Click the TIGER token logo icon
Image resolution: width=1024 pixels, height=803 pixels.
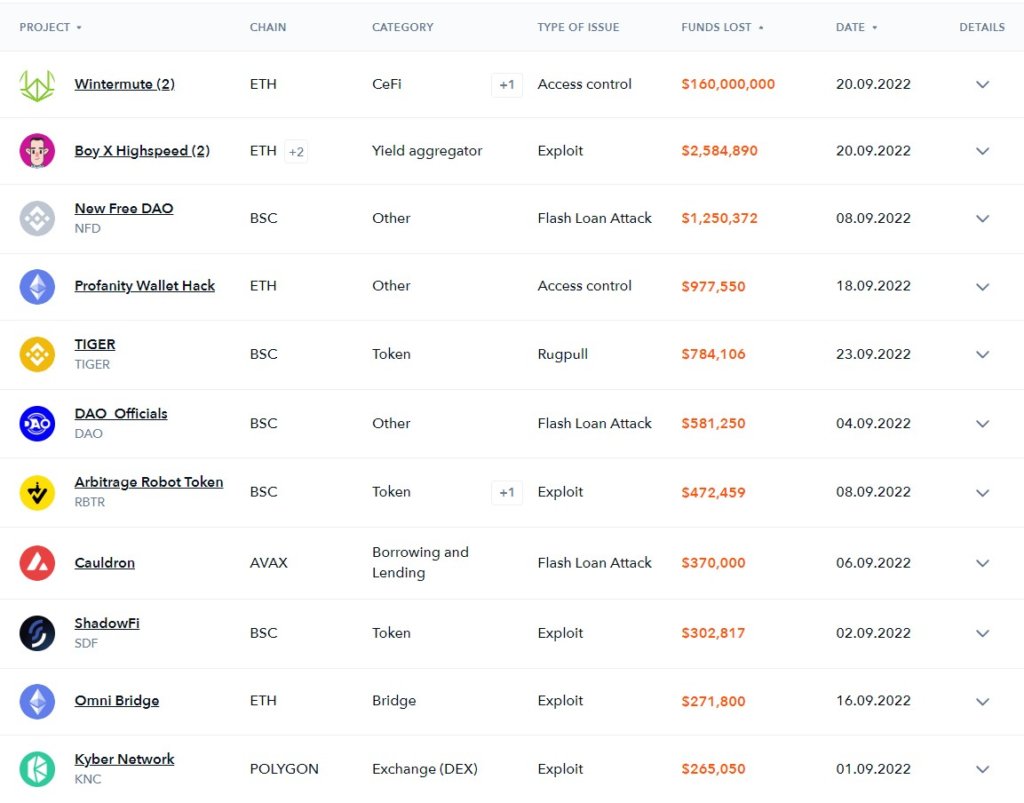[x=37, y=354]
